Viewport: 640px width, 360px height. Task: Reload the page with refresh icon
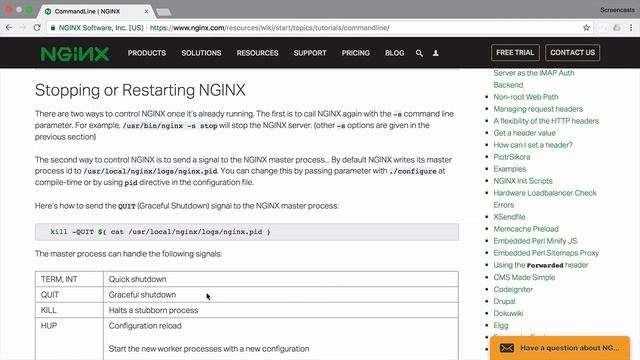[x=37, y=28]
